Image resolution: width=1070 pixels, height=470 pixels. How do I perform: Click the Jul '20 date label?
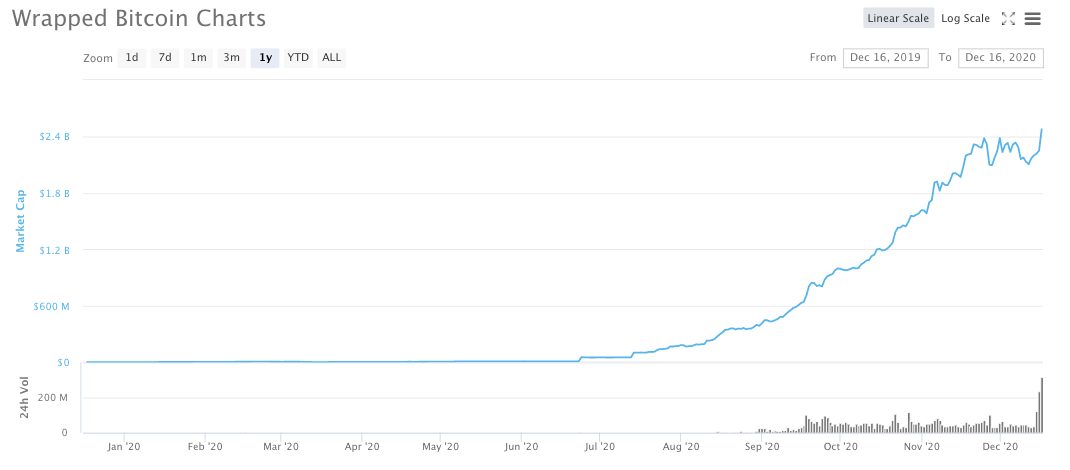[600, 447]
